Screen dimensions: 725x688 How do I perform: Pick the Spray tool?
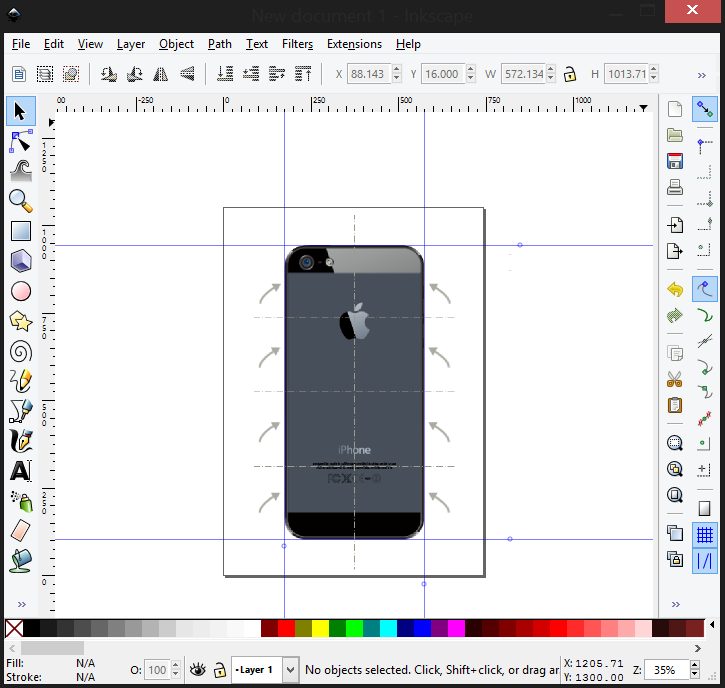click(20, 501)
